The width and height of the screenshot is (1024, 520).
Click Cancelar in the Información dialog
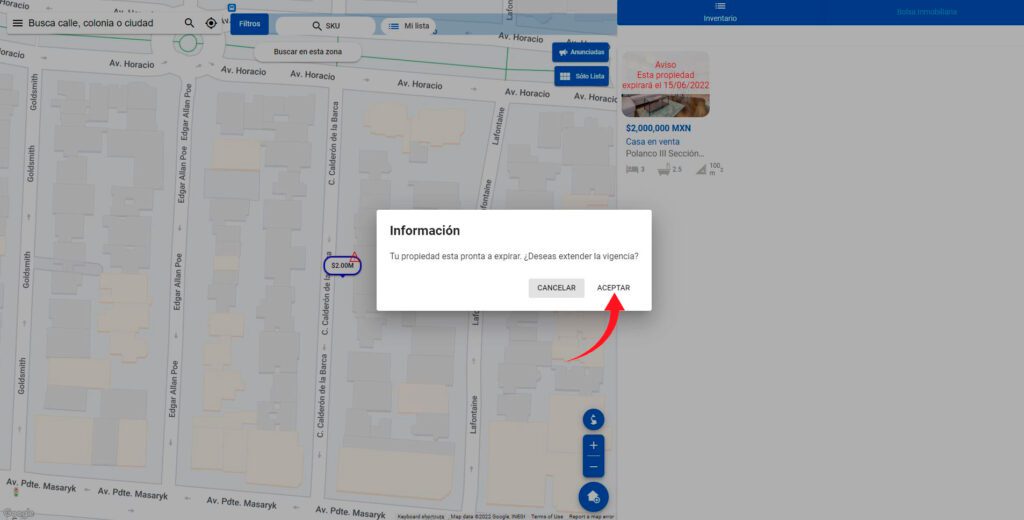pos(556,288)
